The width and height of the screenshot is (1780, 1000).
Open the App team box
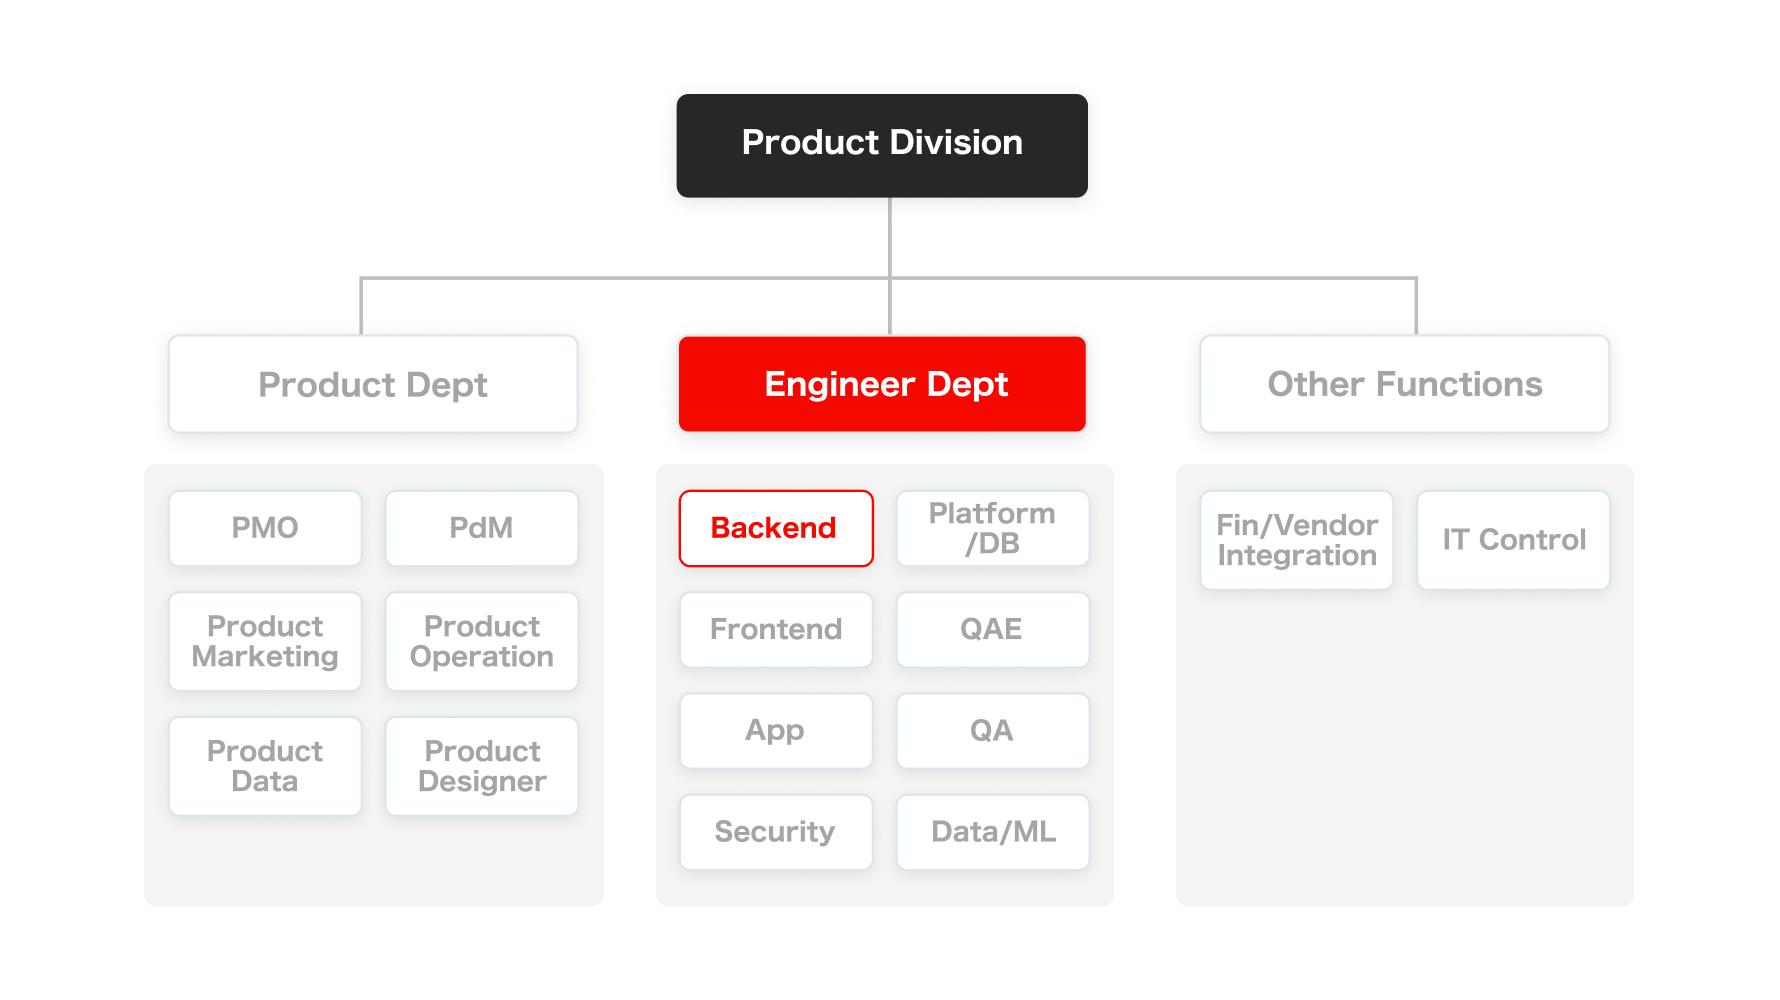coord(775,730)
